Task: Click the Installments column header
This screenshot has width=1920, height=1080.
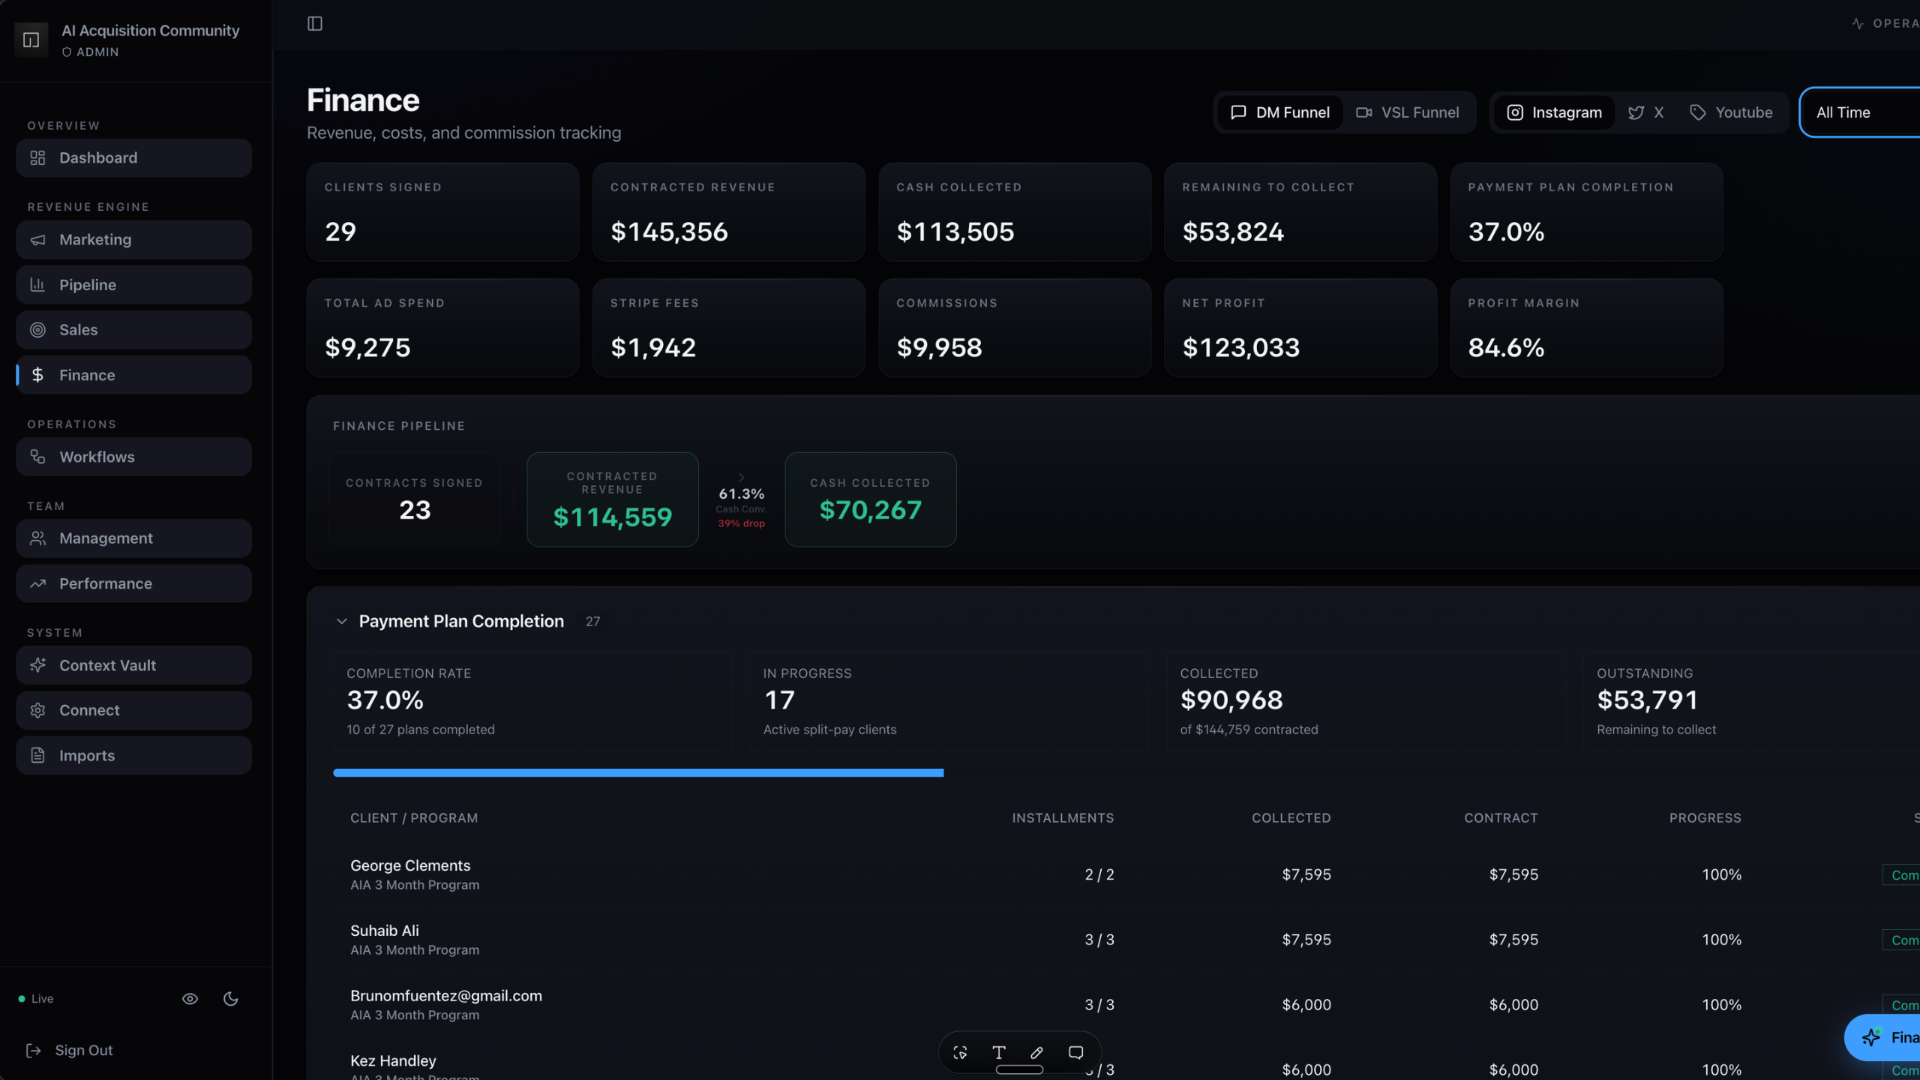Action: pyautogui.click(x=1063, y=818)
